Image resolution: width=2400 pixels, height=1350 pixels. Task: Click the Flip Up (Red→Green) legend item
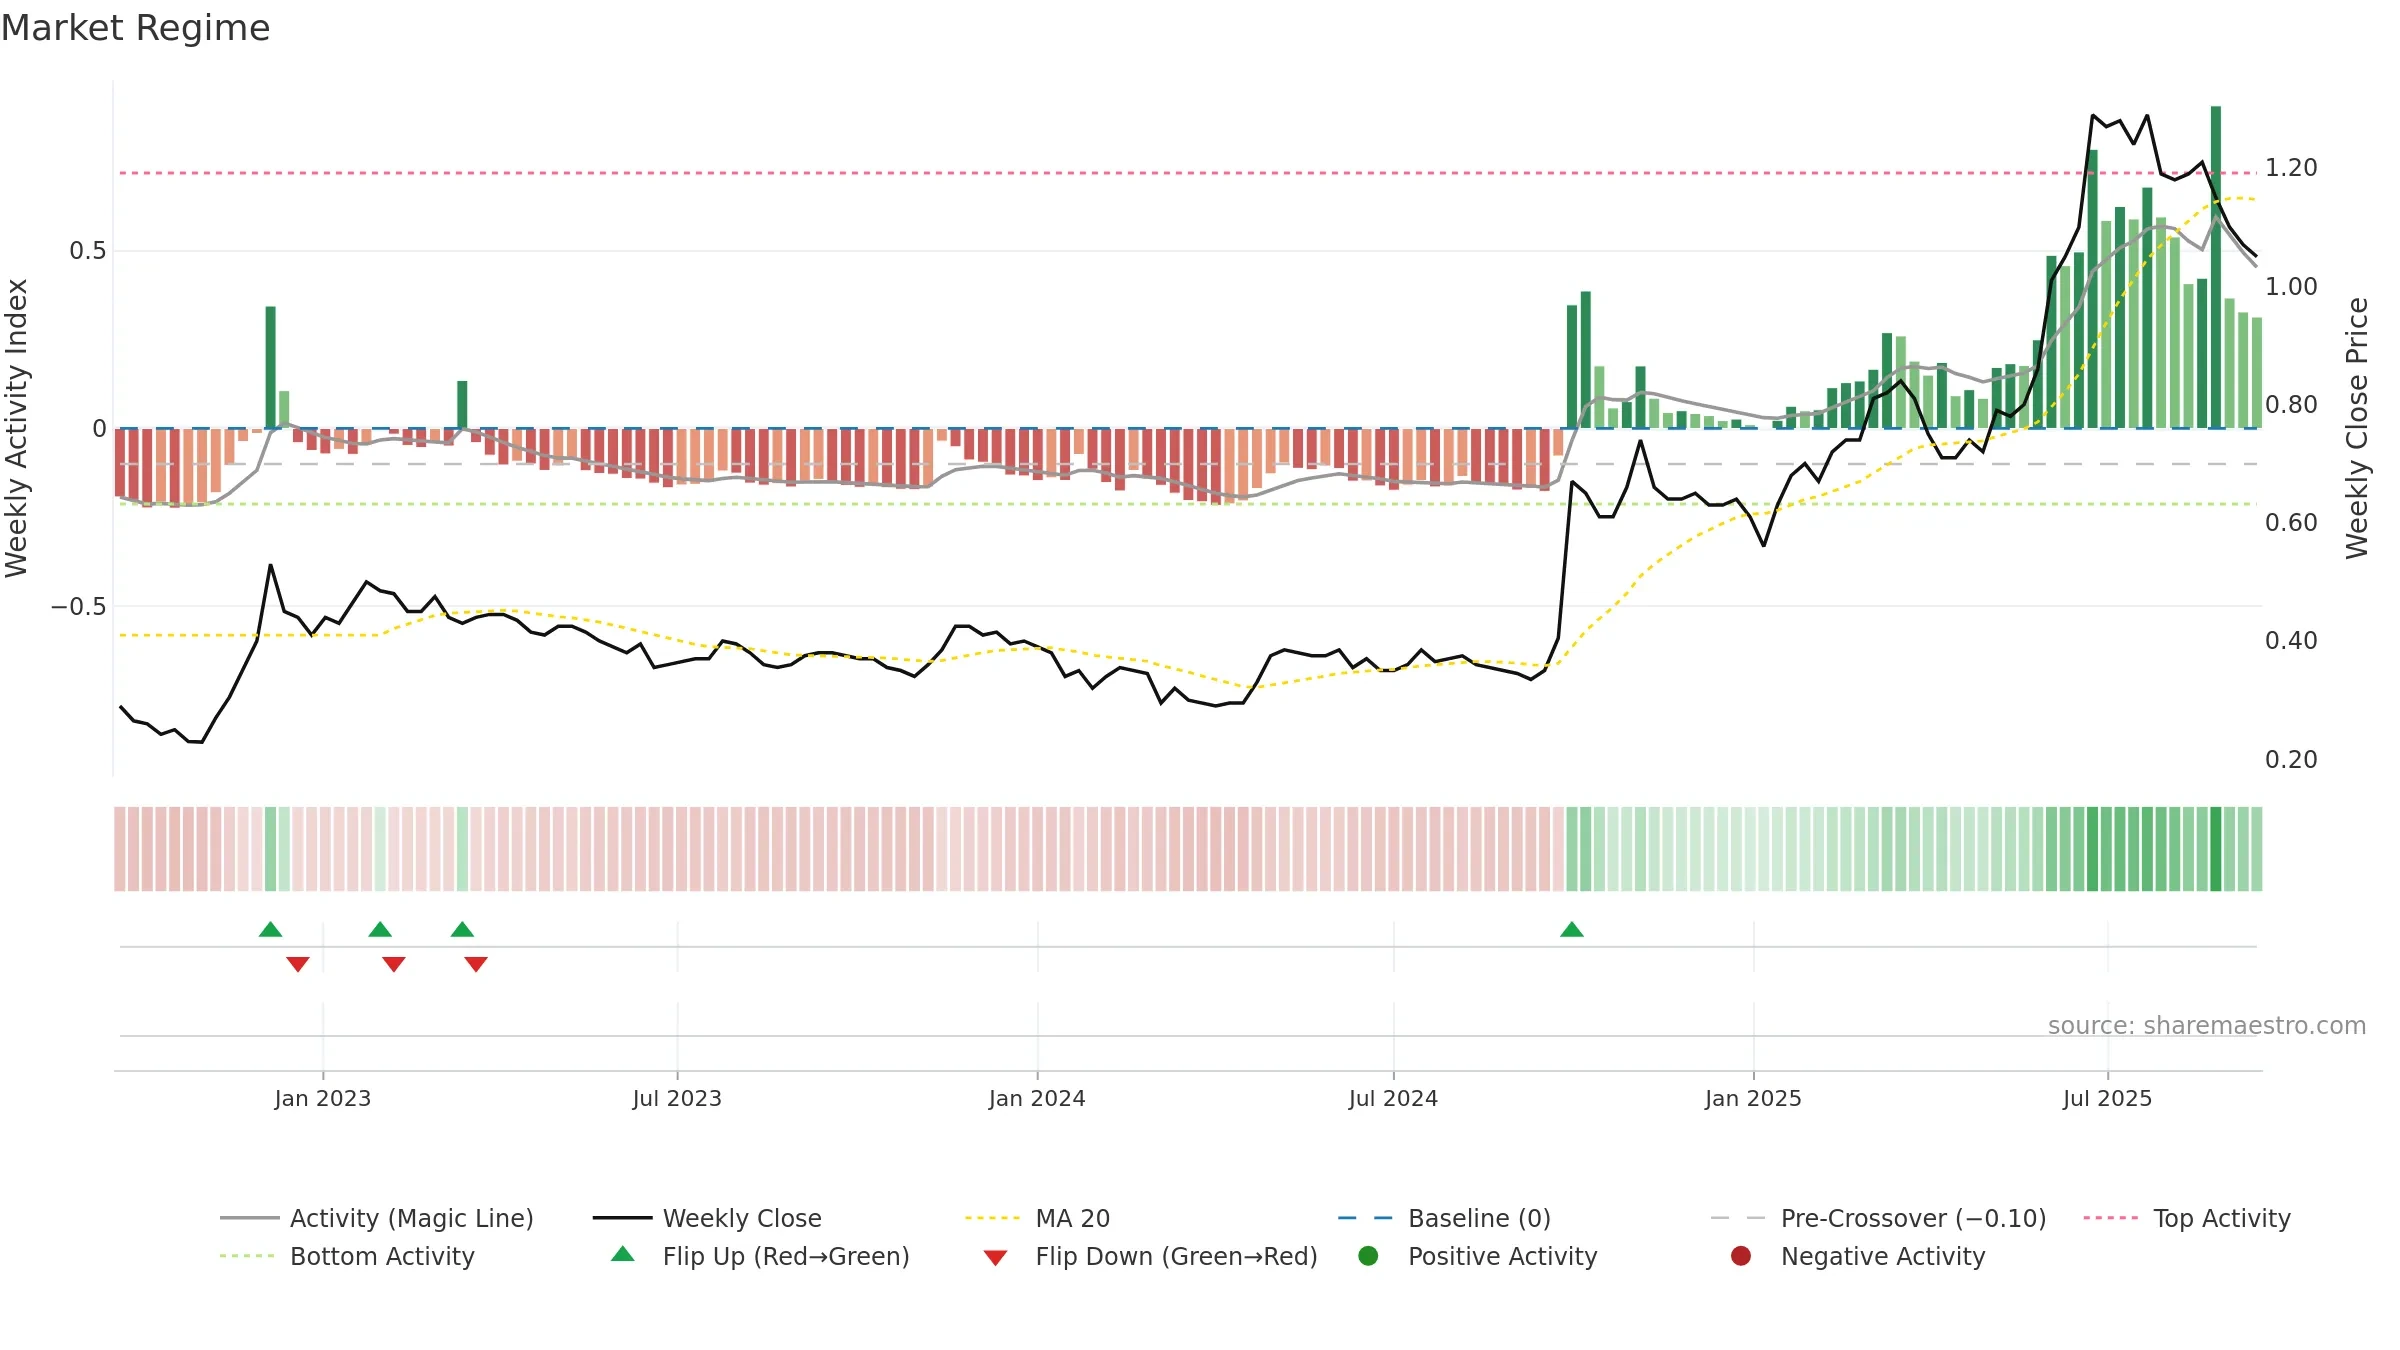[760, 1256]
